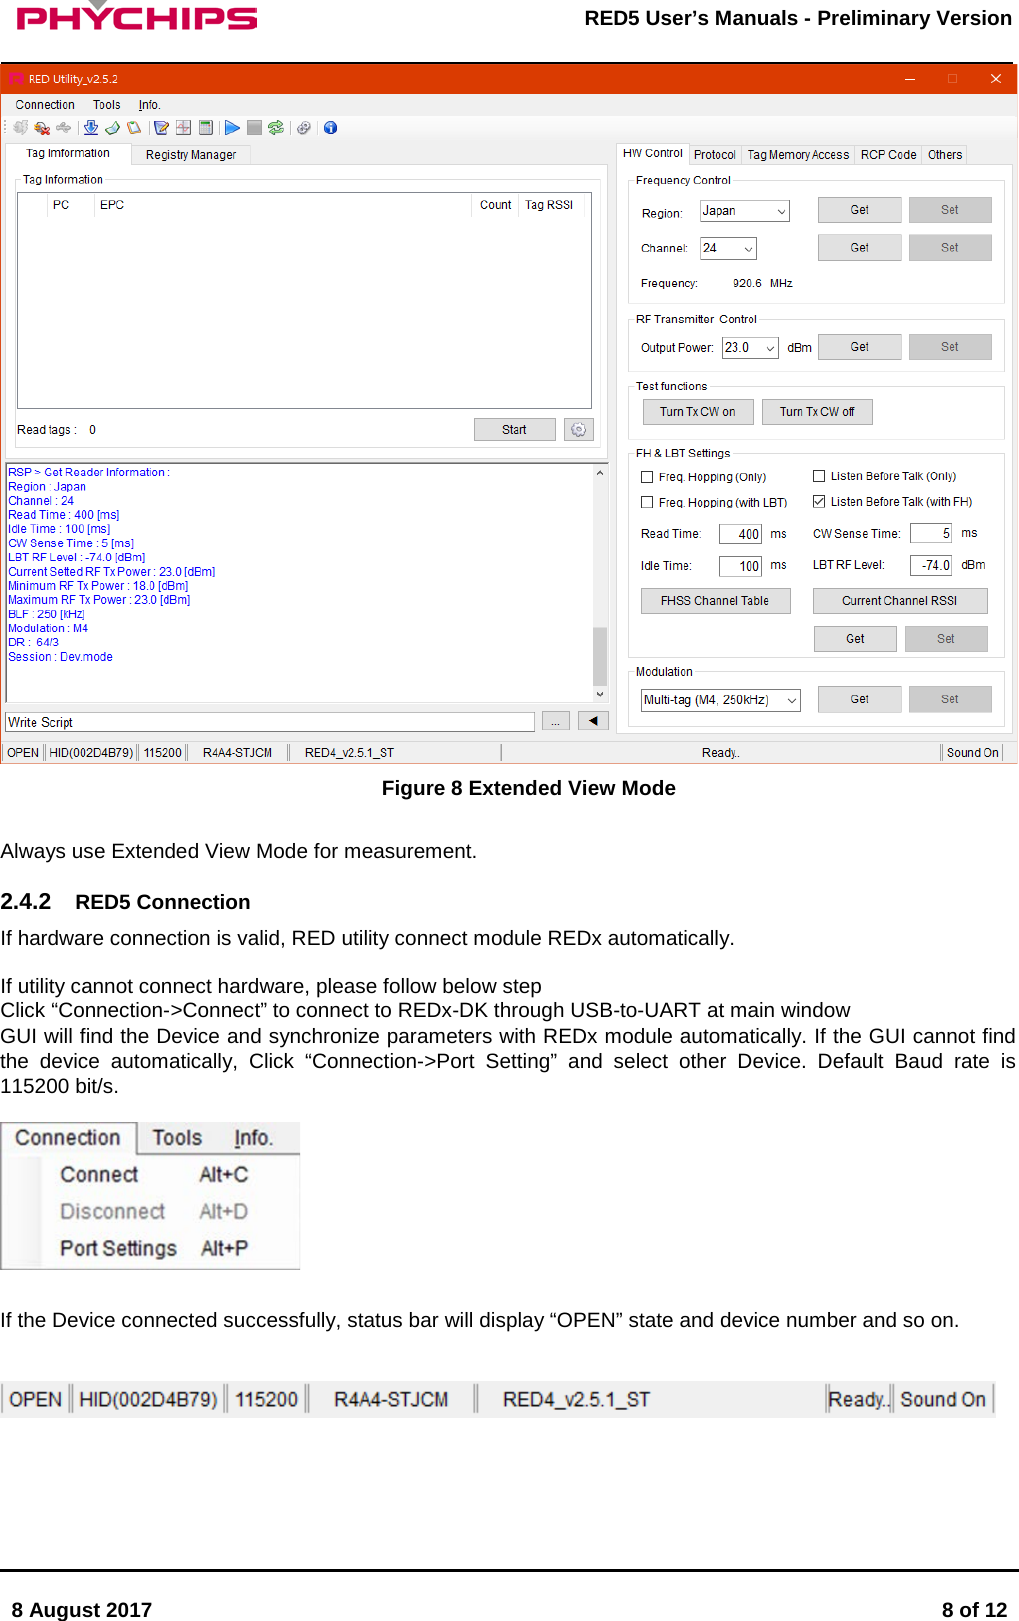1019x1621 pixels.
Task: Switch to the RCP Code tab
Action: point(889,155)
